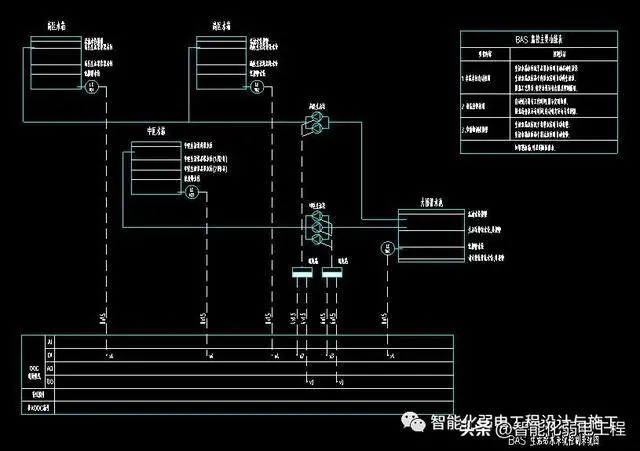The width and height of the screenshot is (640, 451).
Task: Select level sensor circle beside top-left tank
Action: click(92, 87)
